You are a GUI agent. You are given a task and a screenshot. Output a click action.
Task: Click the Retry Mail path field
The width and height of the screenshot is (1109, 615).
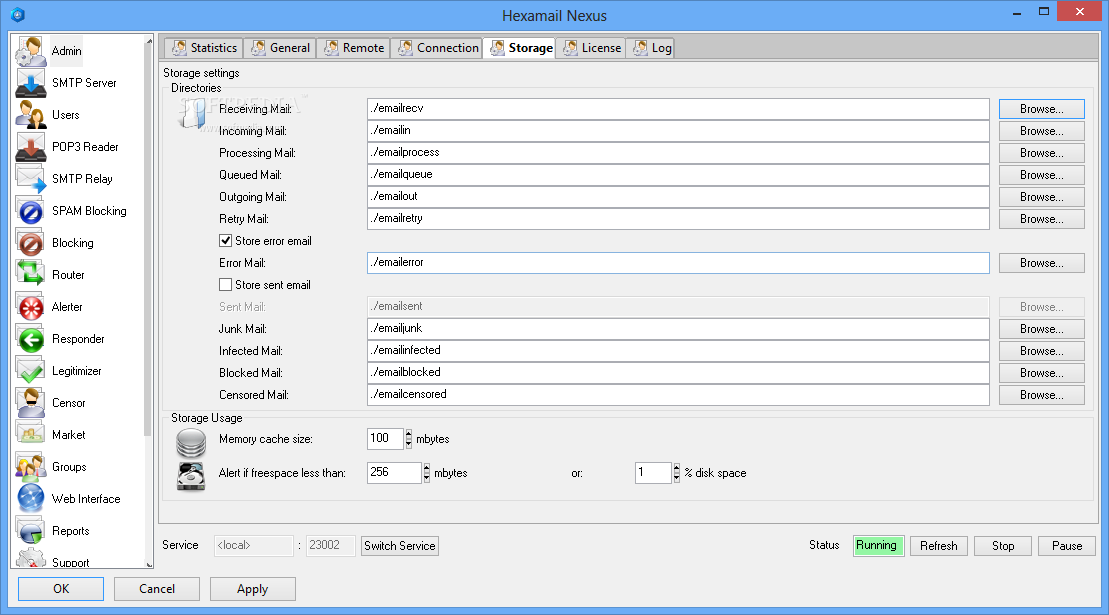coord(678,218)
